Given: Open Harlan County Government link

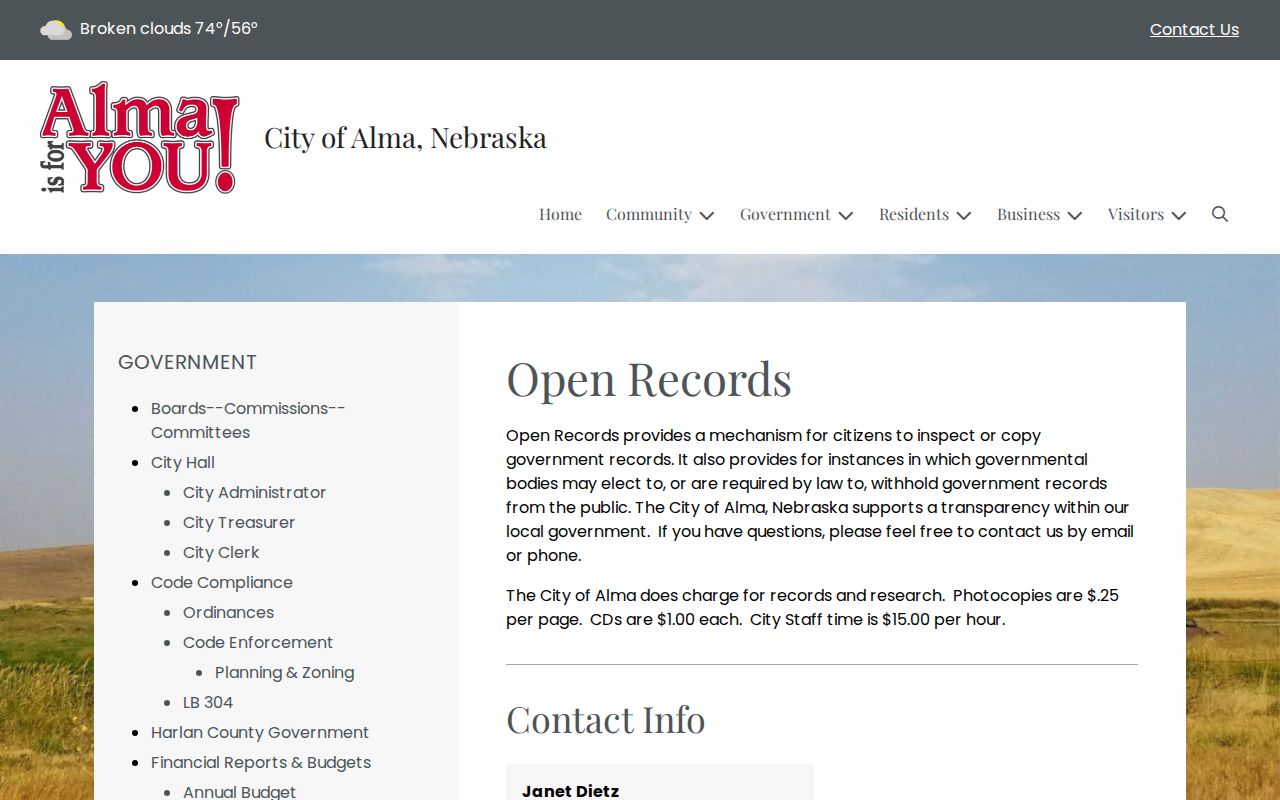Looking at the screenshot, I should pyautogui.click(x=260, y=732).
